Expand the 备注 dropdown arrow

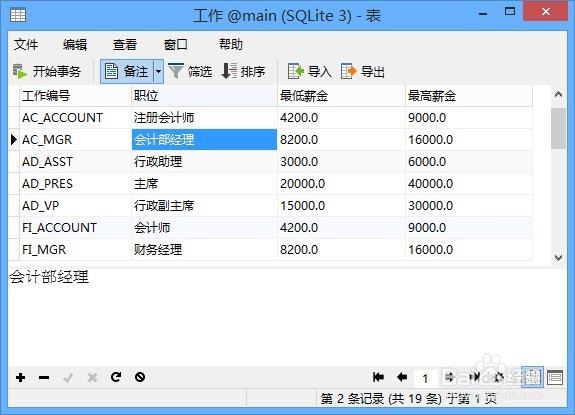point(158,71)
